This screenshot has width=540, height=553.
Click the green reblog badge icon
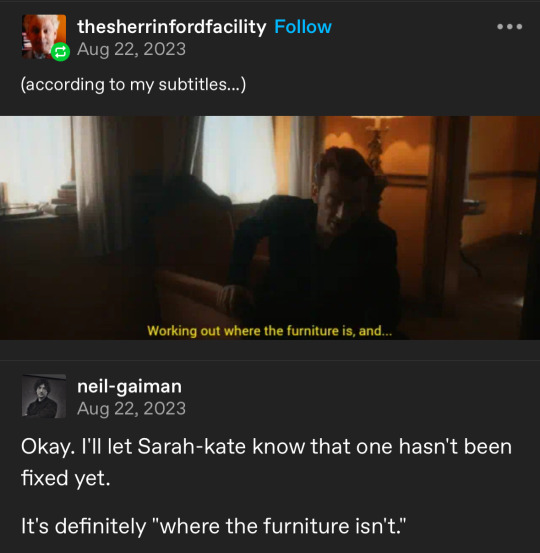(61, 52)
